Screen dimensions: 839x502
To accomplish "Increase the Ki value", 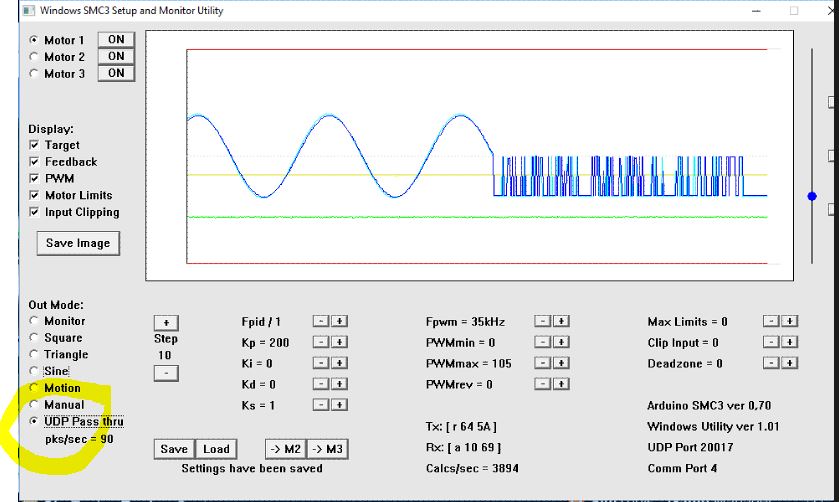I will (x=339, y=363).
